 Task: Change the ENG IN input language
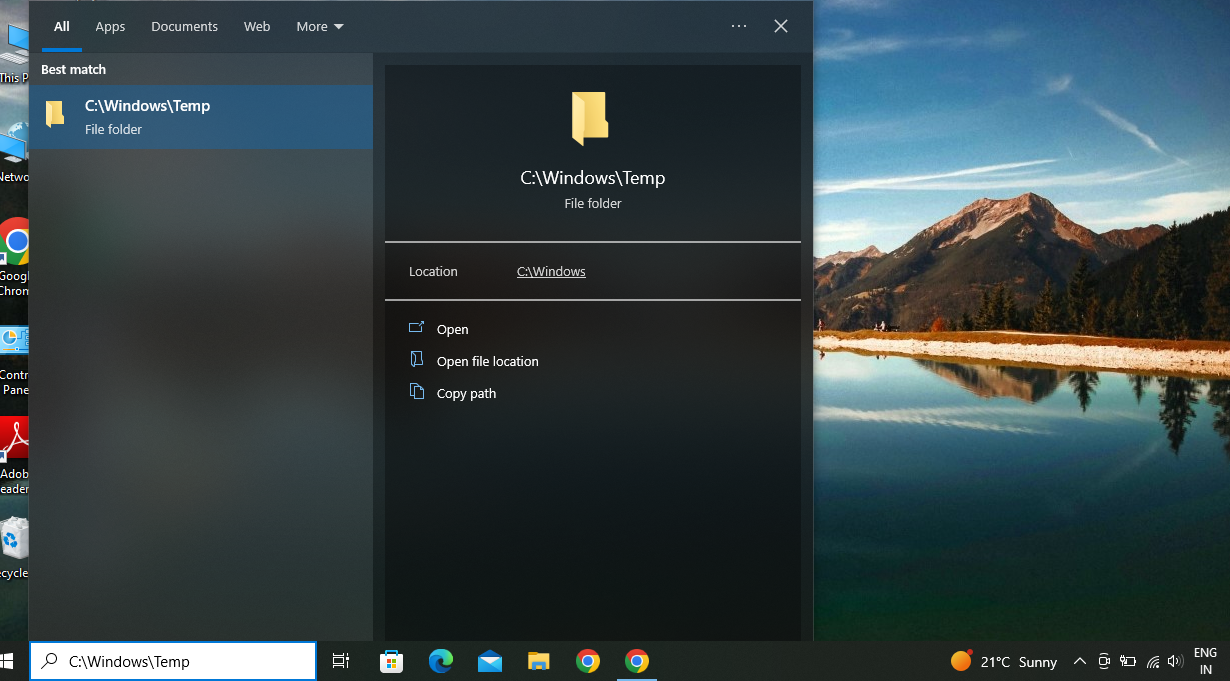pyautogui.click(x=1205, y=661)
